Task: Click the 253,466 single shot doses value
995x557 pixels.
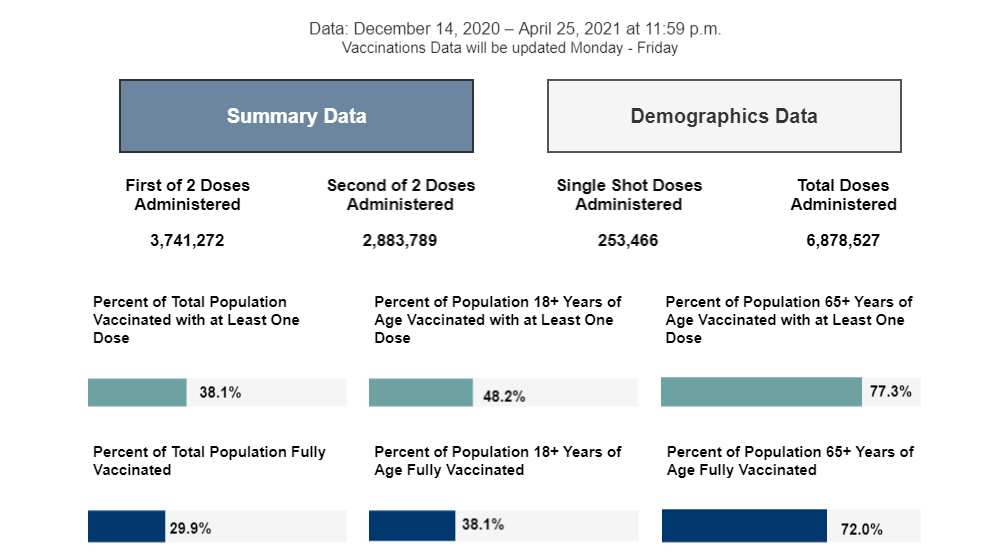Action: (629, 241)
